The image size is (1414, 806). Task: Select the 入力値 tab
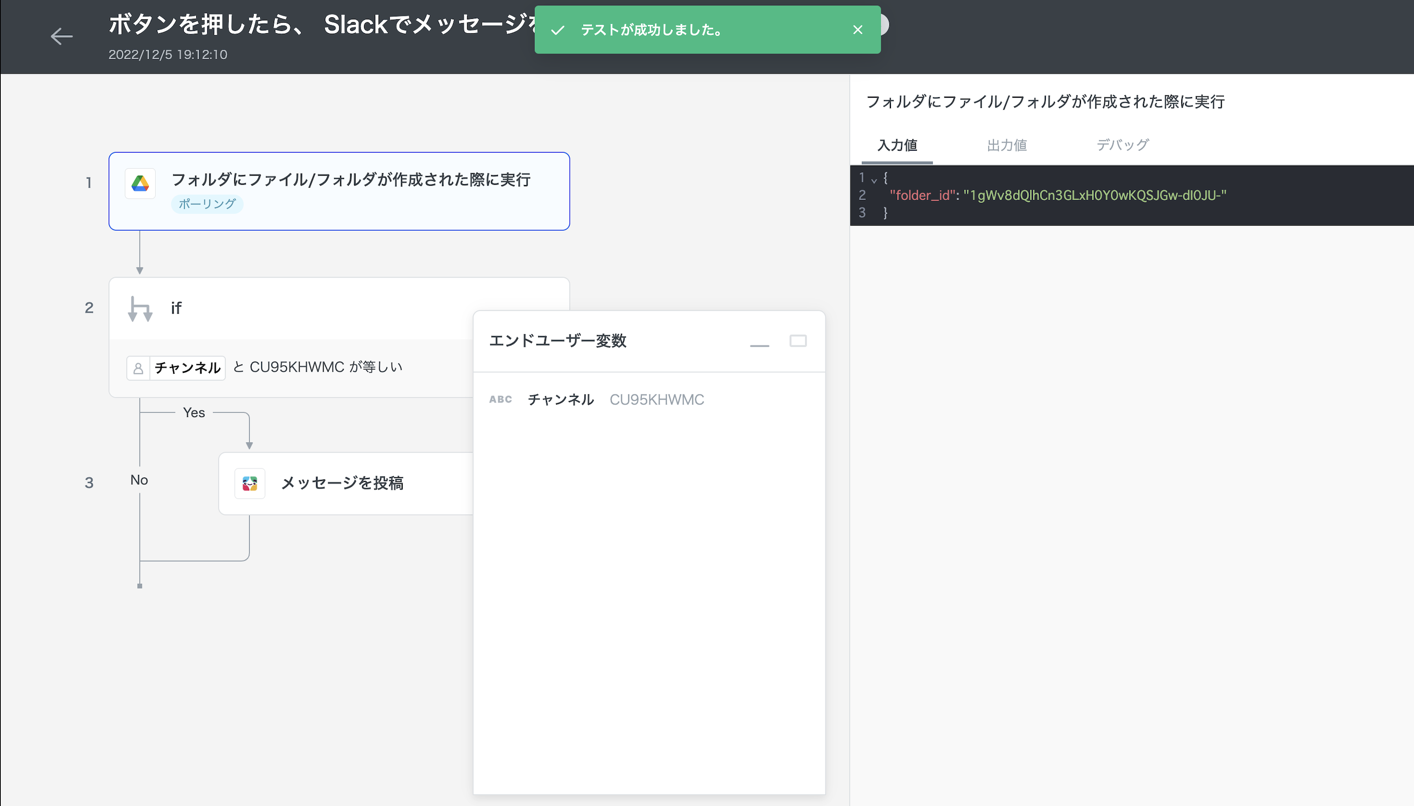point(897,145)
